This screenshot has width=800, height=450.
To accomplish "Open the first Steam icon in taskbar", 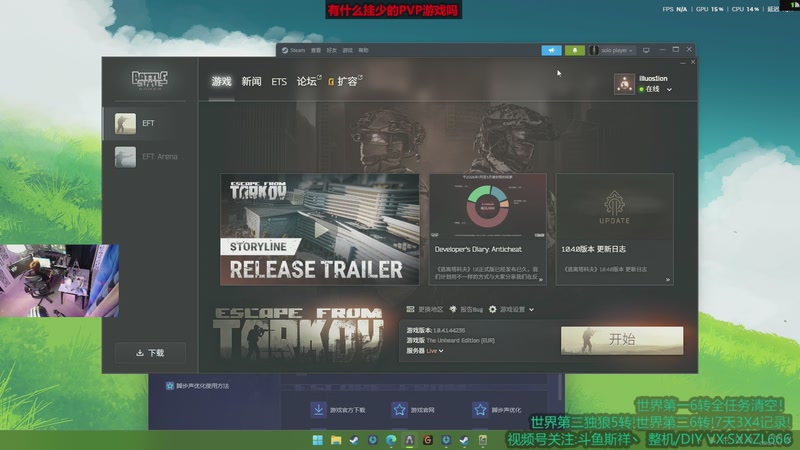I will point(354,440).
